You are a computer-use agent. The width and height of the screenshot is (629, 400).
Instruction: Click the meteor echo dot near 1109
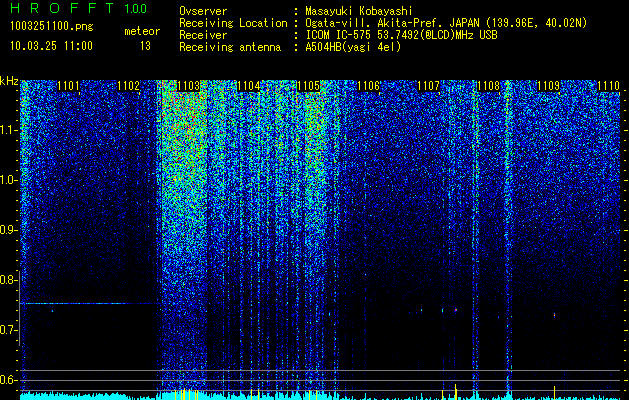(554, 315)
